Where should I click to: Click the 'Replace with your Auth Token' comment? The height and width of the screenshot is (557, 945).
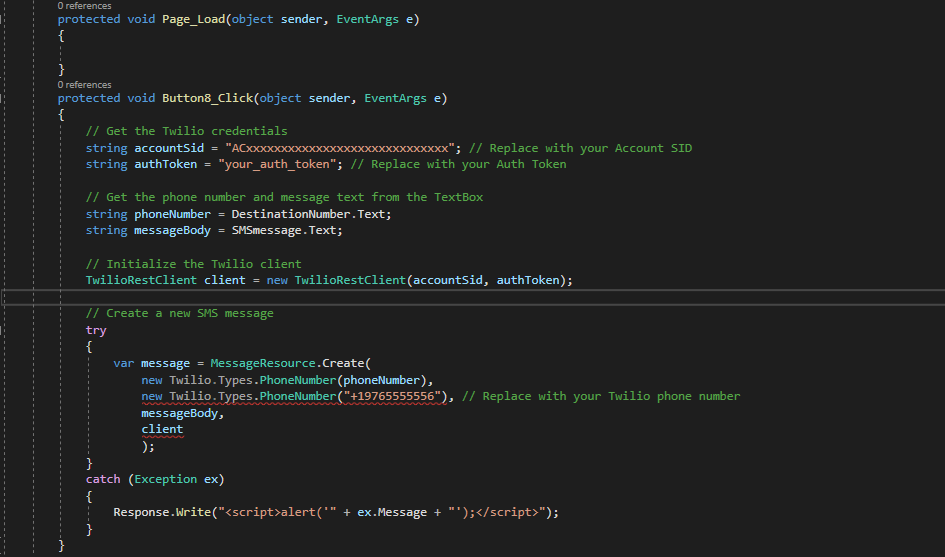pyautogui.click(x=458, y=165)
